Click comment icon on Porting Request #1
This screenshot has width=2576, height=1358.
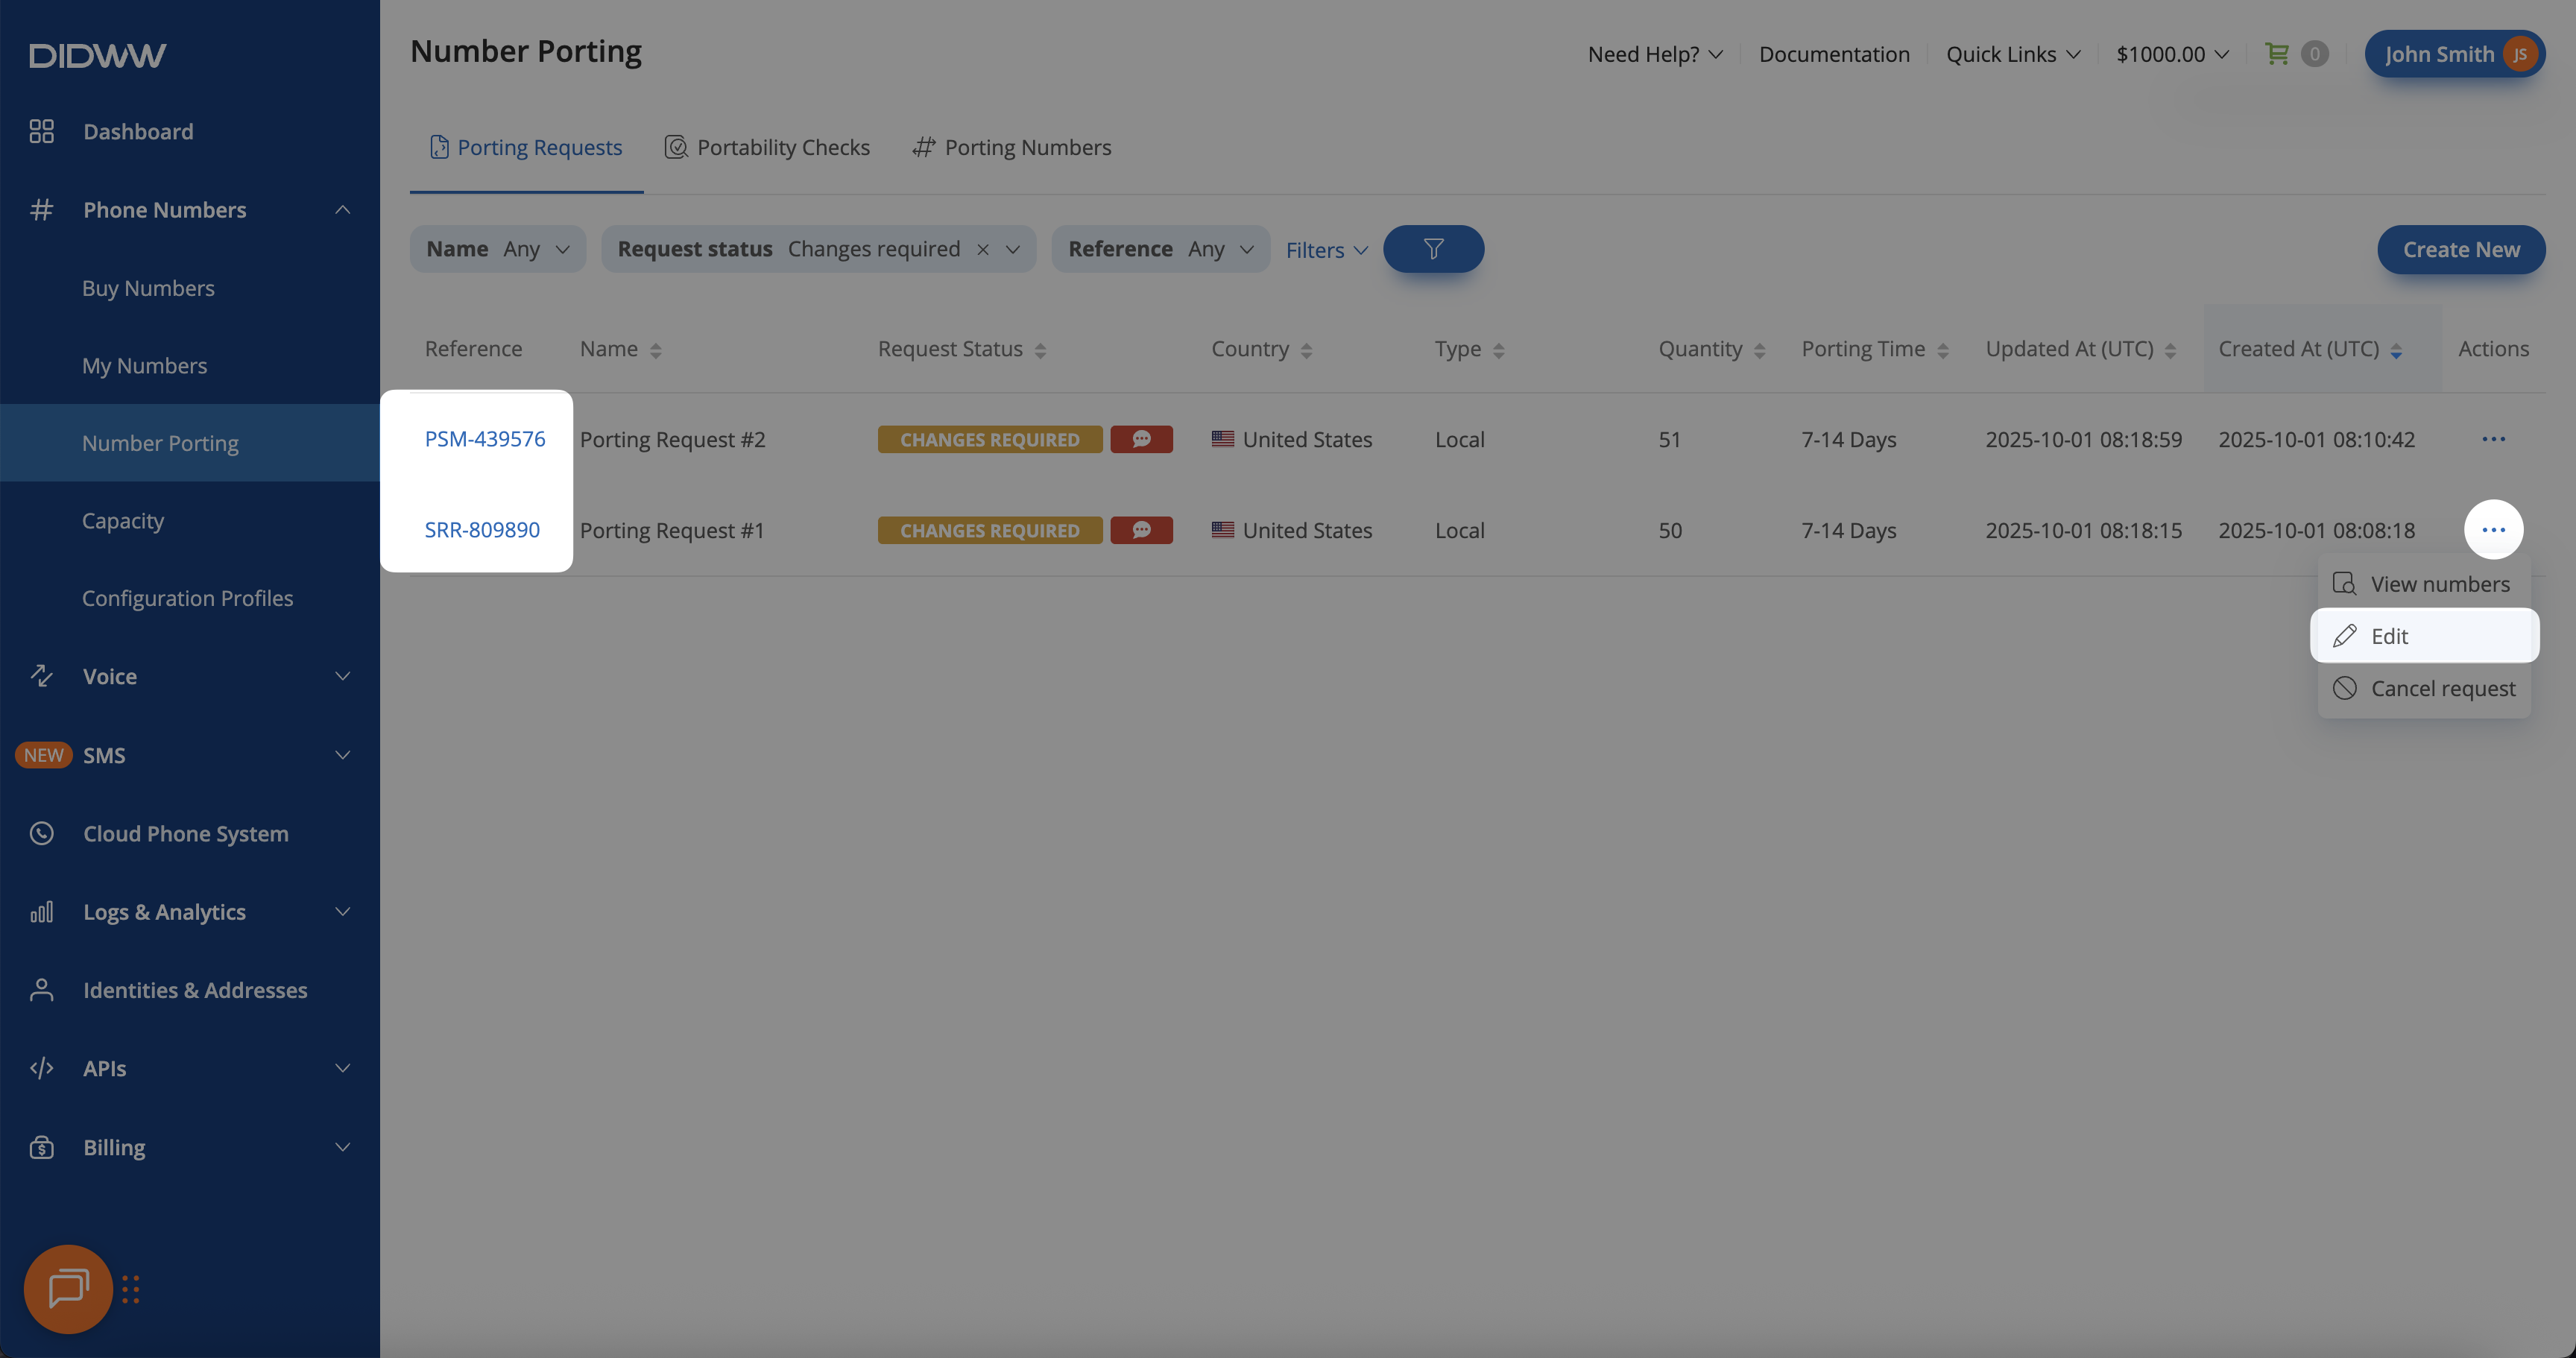click(1141, 530)
